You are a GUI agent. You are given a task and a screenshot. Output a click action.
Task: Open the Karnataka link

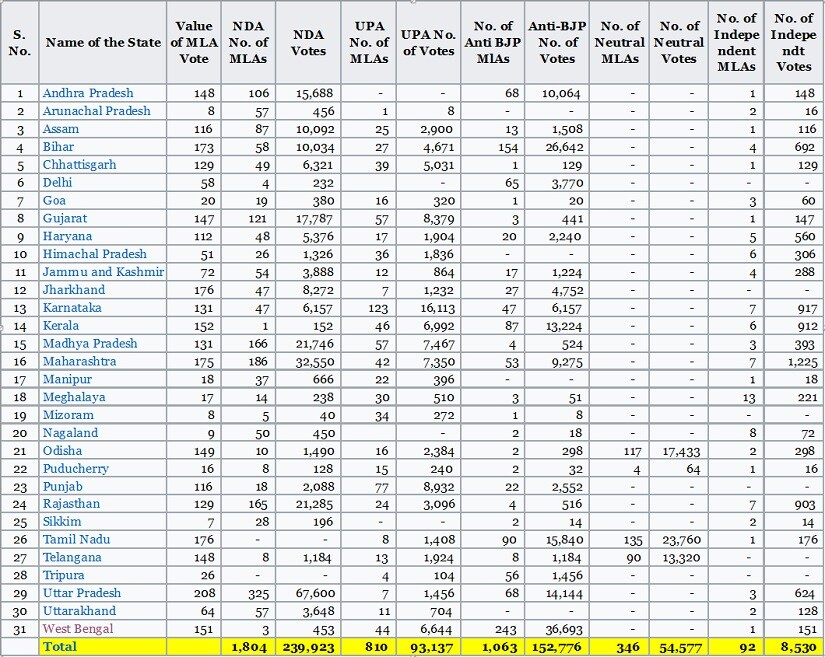[72, 308]
